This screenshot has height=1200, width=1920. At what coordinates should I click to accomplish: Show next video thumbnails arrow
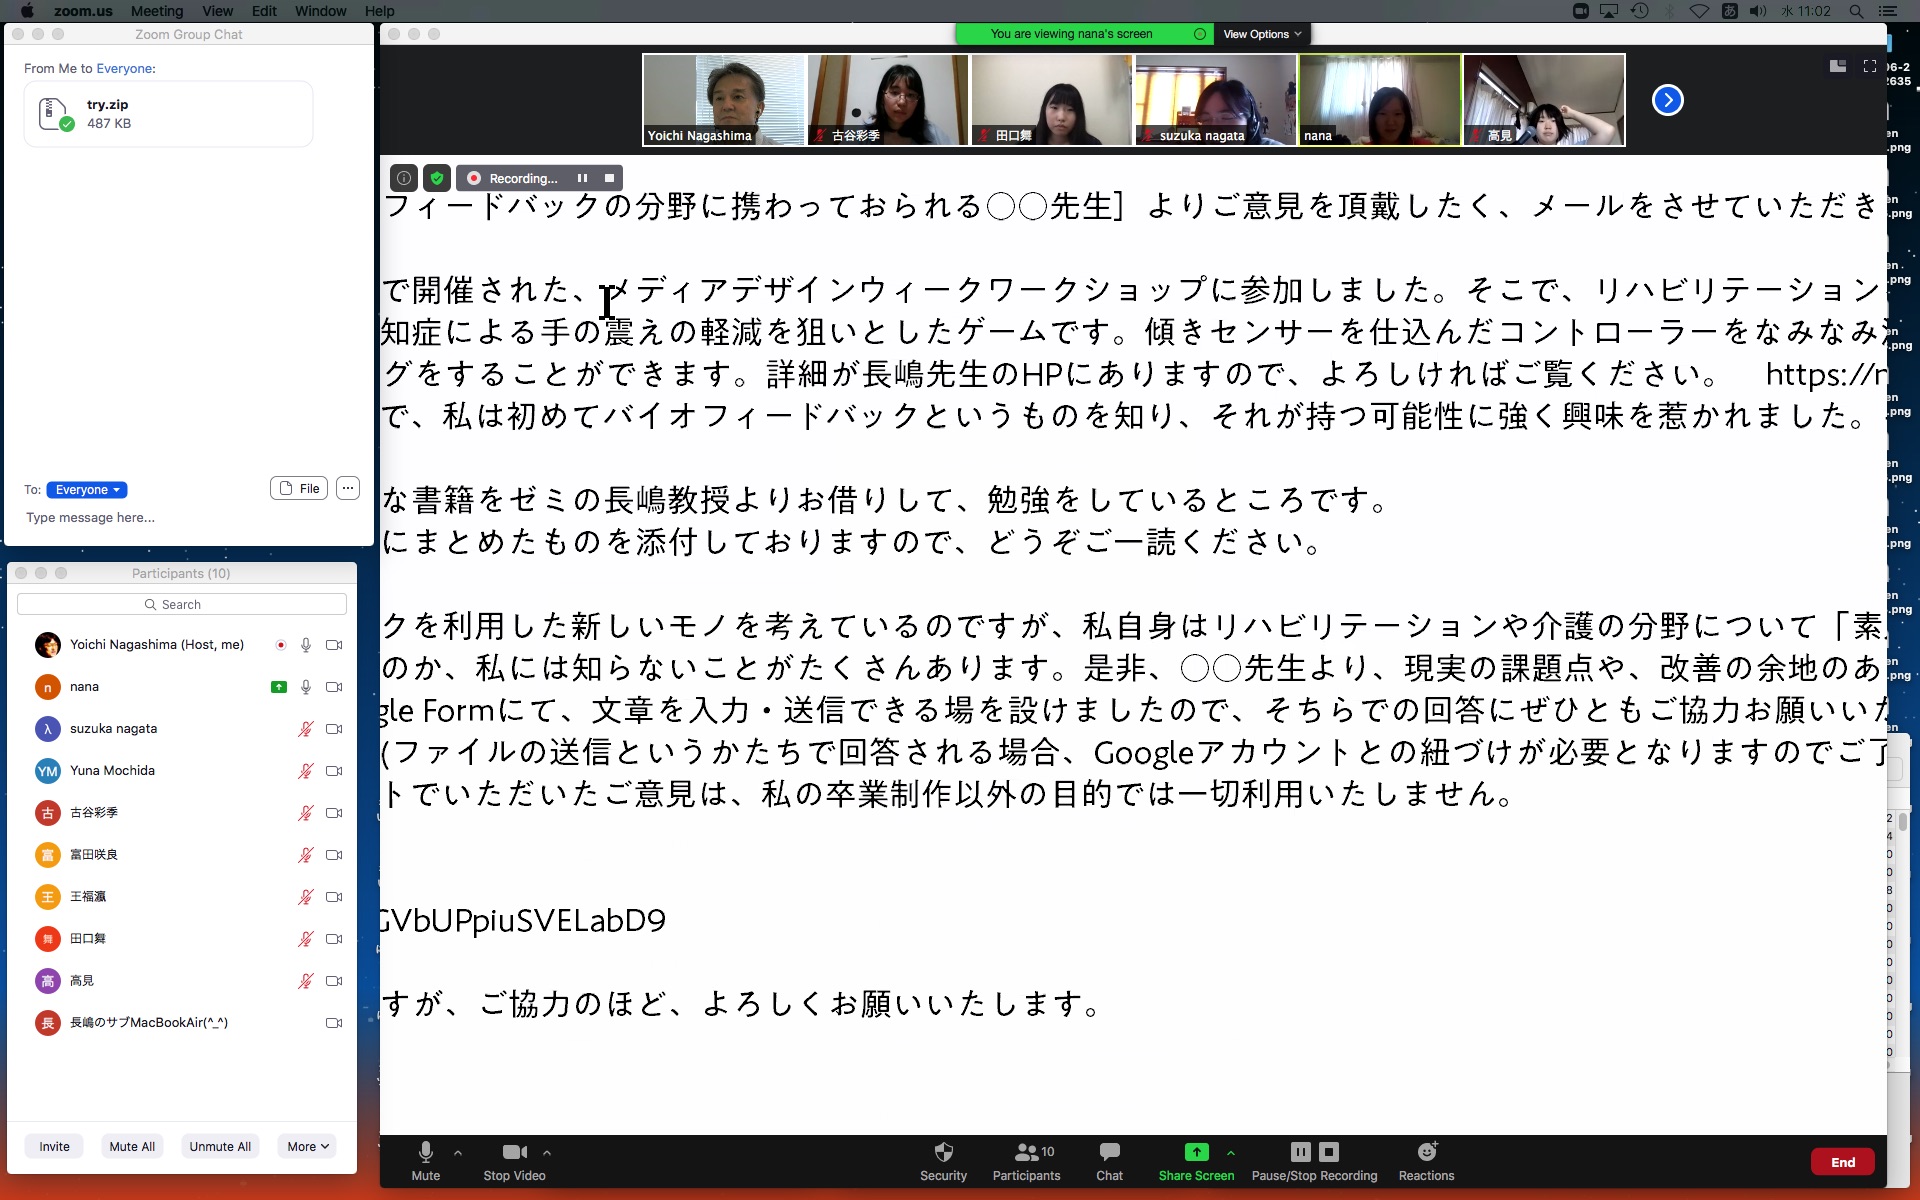(x=1667, y=100)
